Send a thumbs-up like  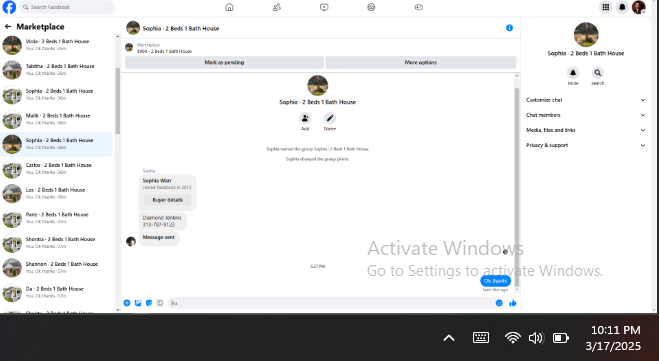(513, 303)
